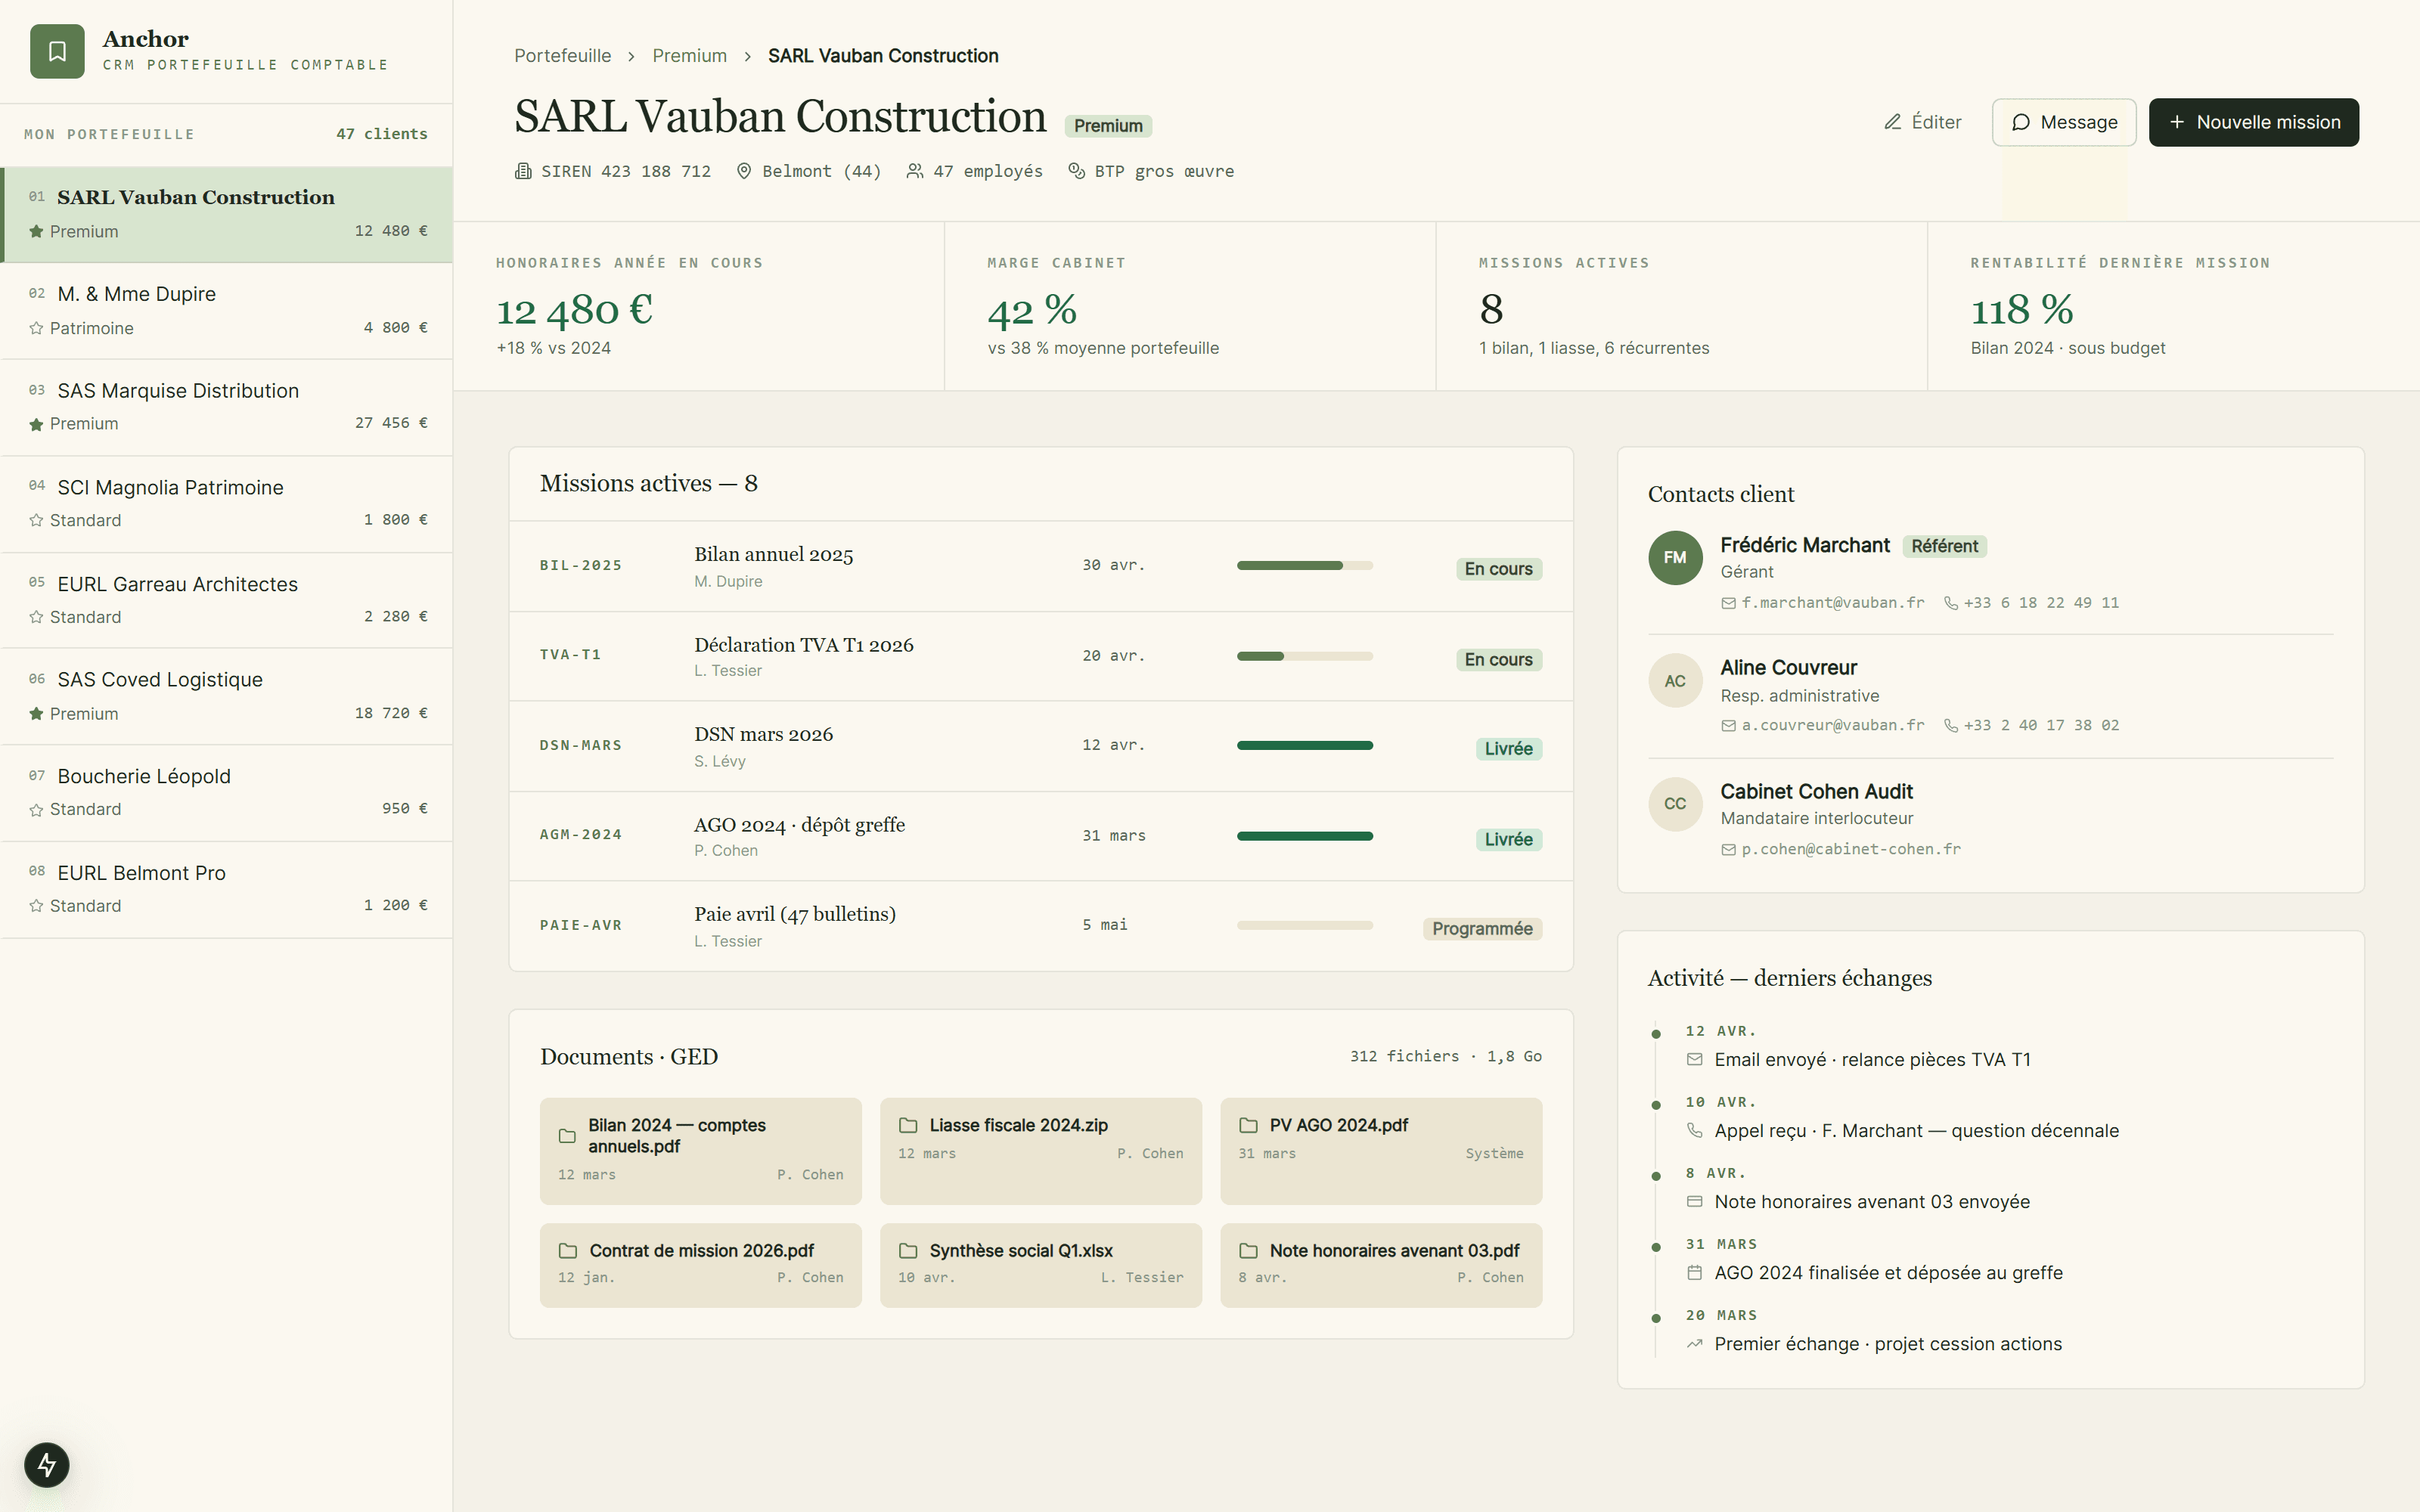Go to the Premium breadcrumb level
Viewport: 2420px width, 1512px height.
tap(690, 56)
